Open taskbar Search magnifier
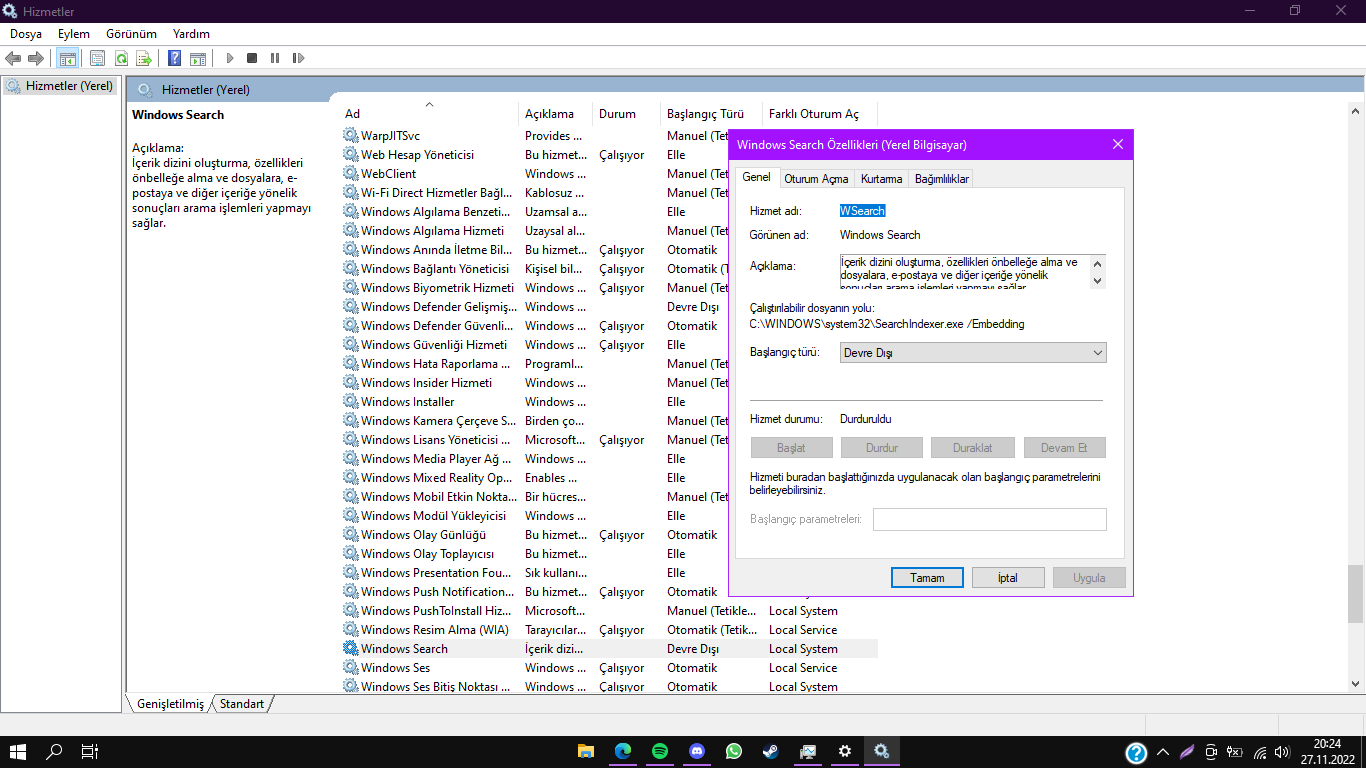The height and width of the screenshot is (768, 1366). [x=55, y=751]
